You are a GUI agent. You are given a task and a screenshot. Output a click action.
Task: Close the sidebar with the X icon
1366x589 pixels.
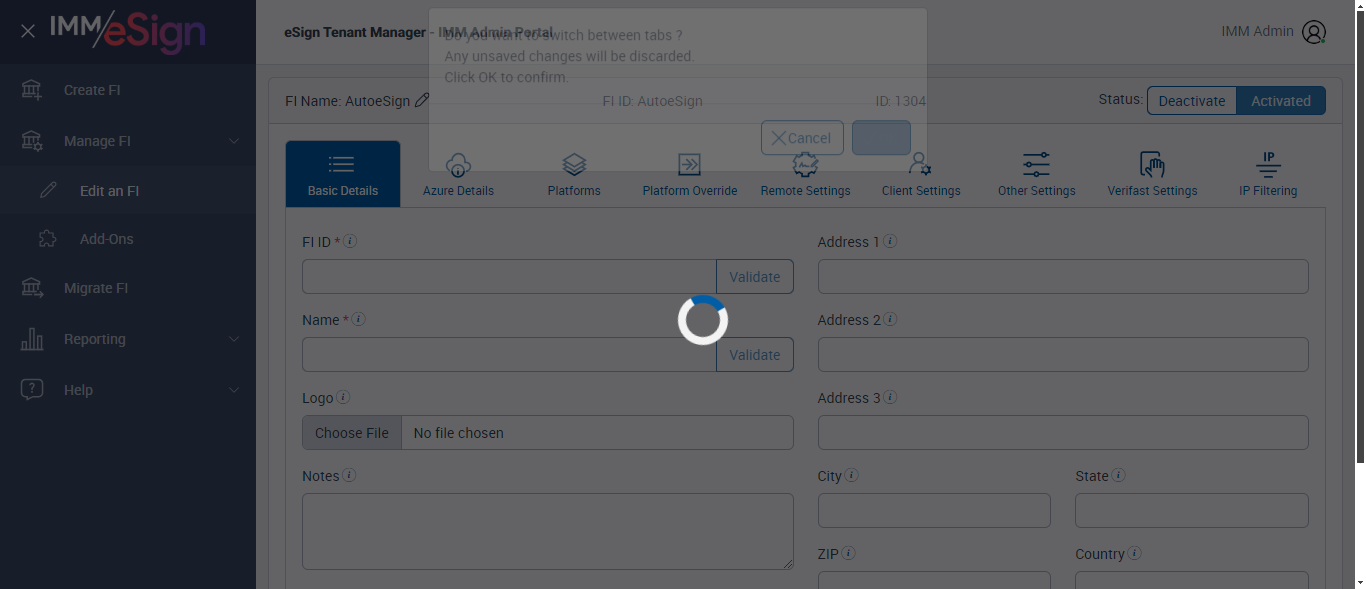[x=28, y=31]
